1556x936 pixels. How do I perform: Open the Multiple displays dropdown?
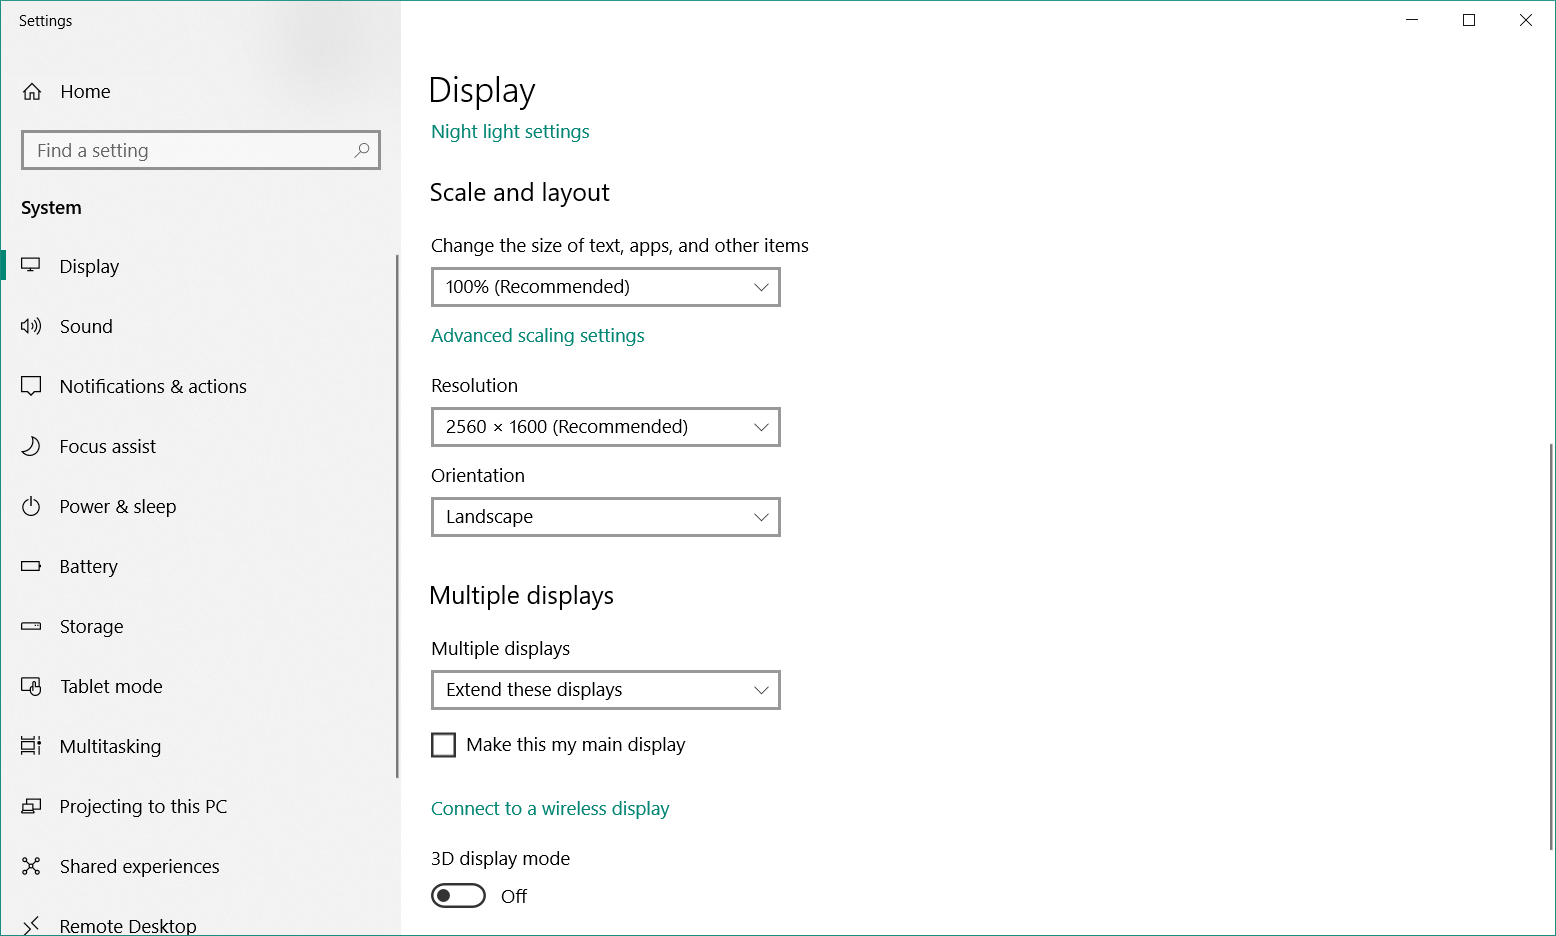coord(605,690)
